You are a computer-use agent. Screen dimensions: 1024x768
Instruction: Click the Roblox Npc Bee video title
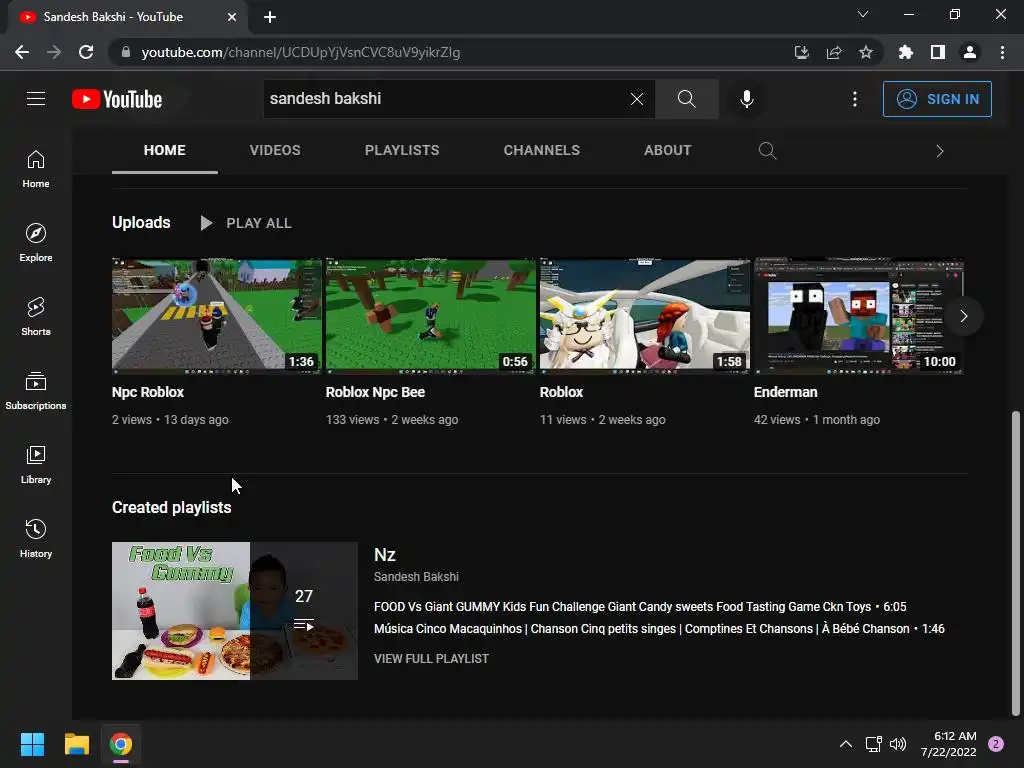(x=376, y=392)
